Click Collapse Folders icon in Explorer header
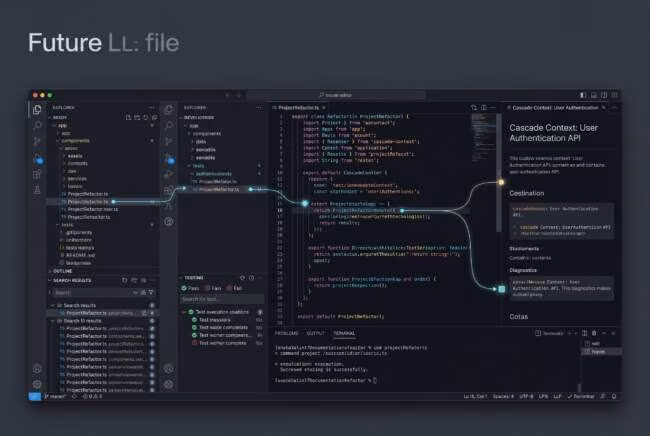The height and width of the screenshot is (436, 650). (x=154, y=118)
